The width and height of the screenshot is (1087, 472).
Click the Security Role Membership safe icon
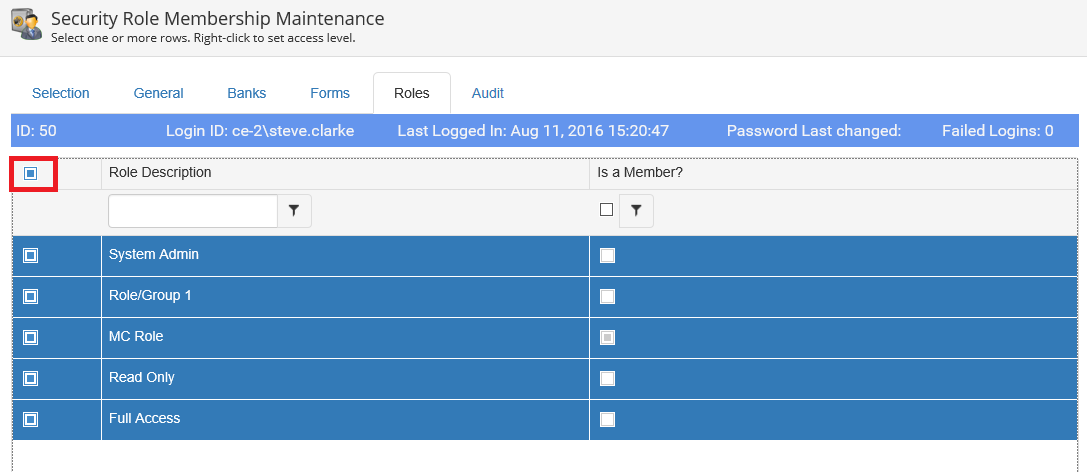click(25, 25)
